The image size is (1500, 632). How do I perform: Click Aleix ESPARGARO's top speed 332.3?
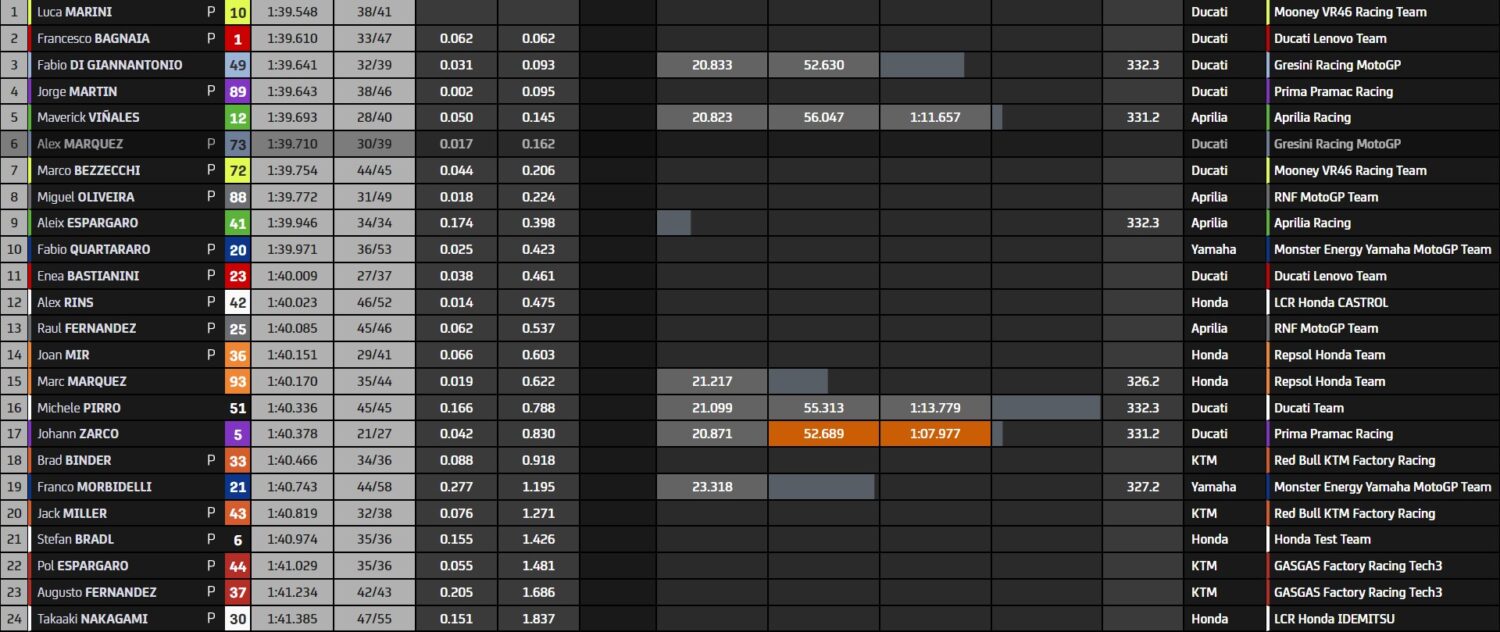tap(1143, 223)
